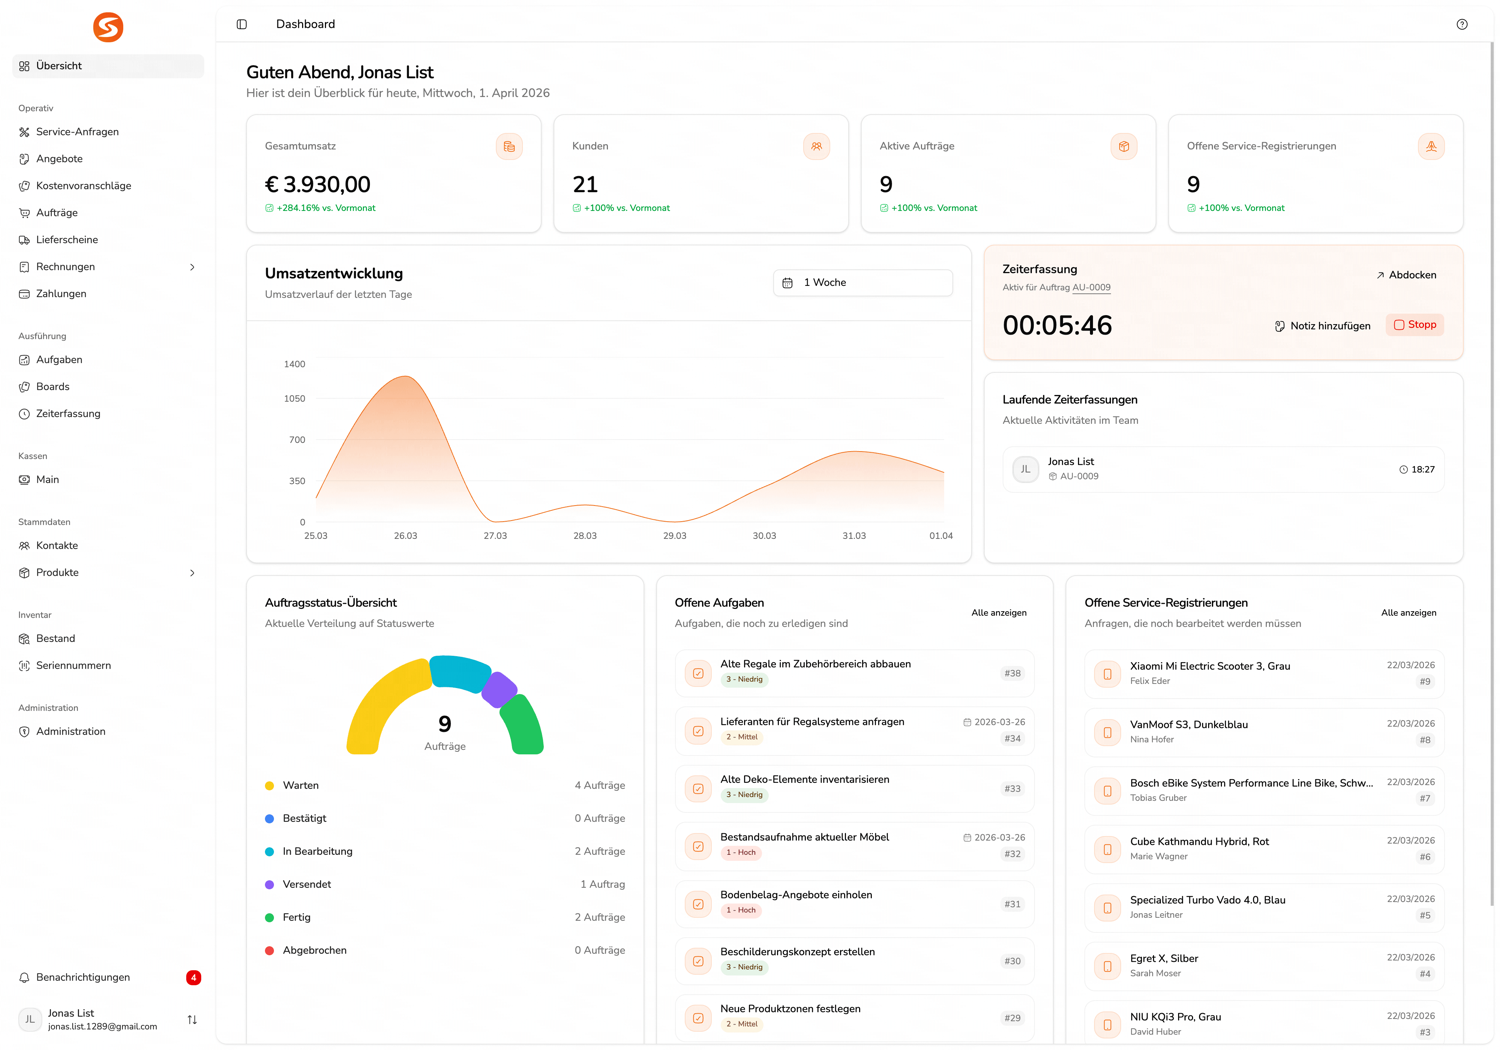Go to Zeiterfassung in sidebar

click(x=68, y=414)
